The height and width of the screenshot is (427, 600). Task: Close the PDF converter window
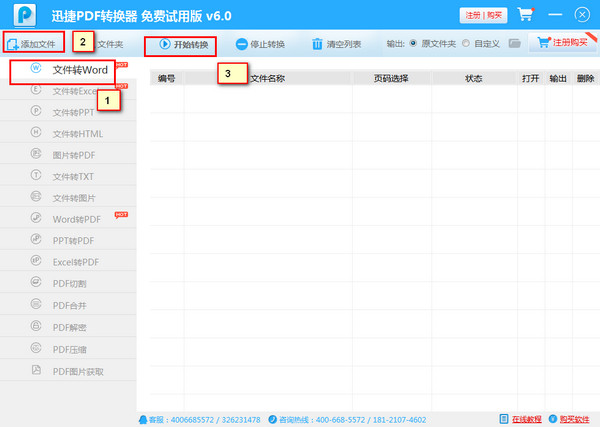[582, 15]
